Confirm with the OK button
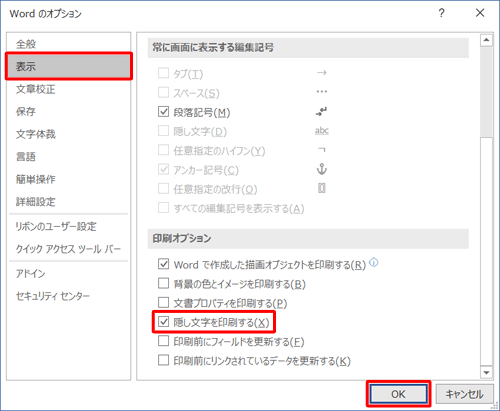500x411 pixels. click(x=398, y=394)
